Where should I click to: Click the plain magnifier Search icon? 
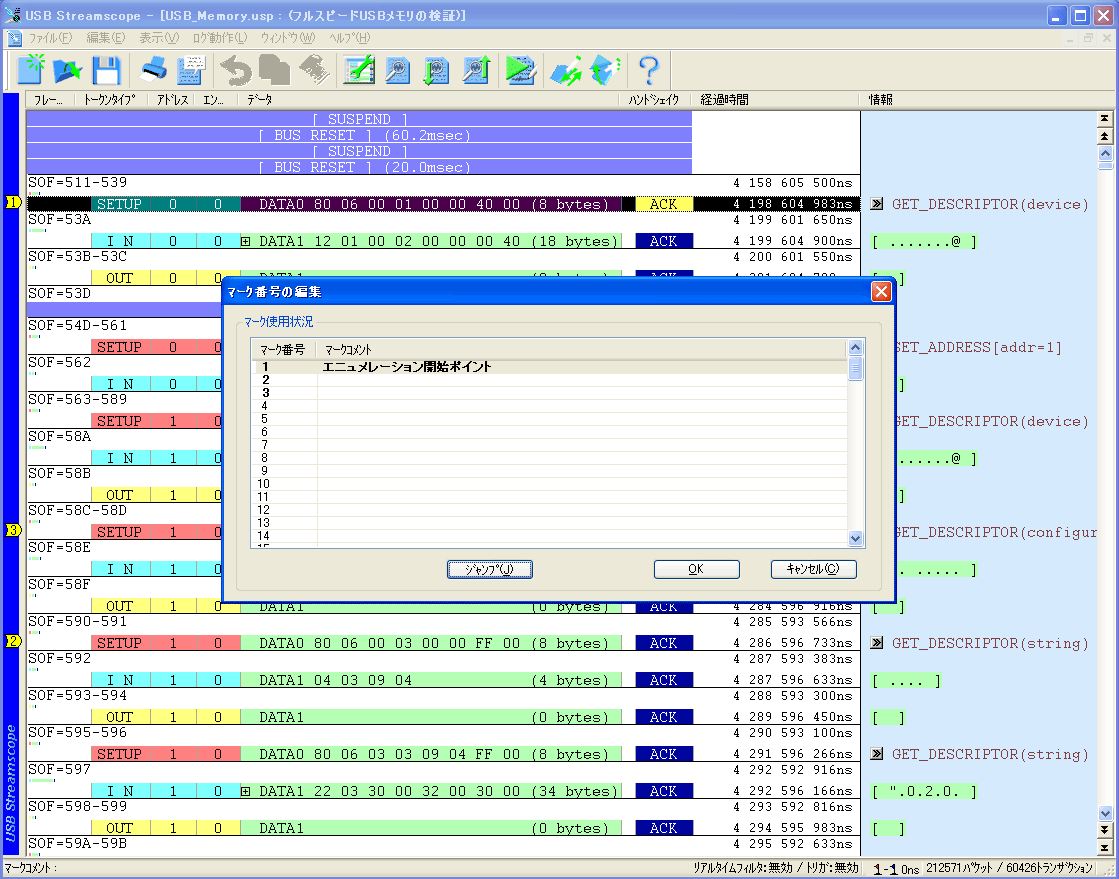[397, 70]
